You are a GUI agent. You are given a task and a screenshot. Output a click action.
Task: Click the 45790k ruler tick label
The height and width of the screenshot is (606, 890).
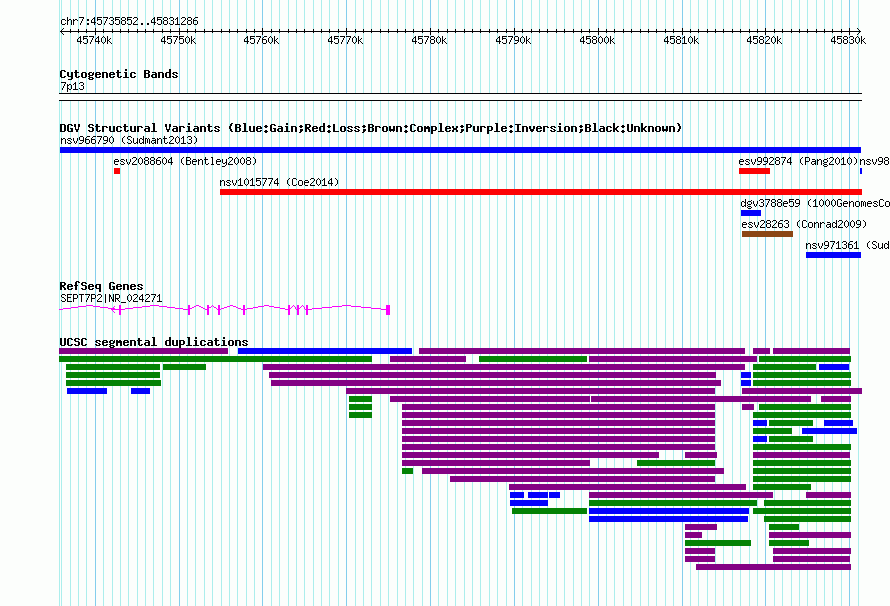(513, 40)
